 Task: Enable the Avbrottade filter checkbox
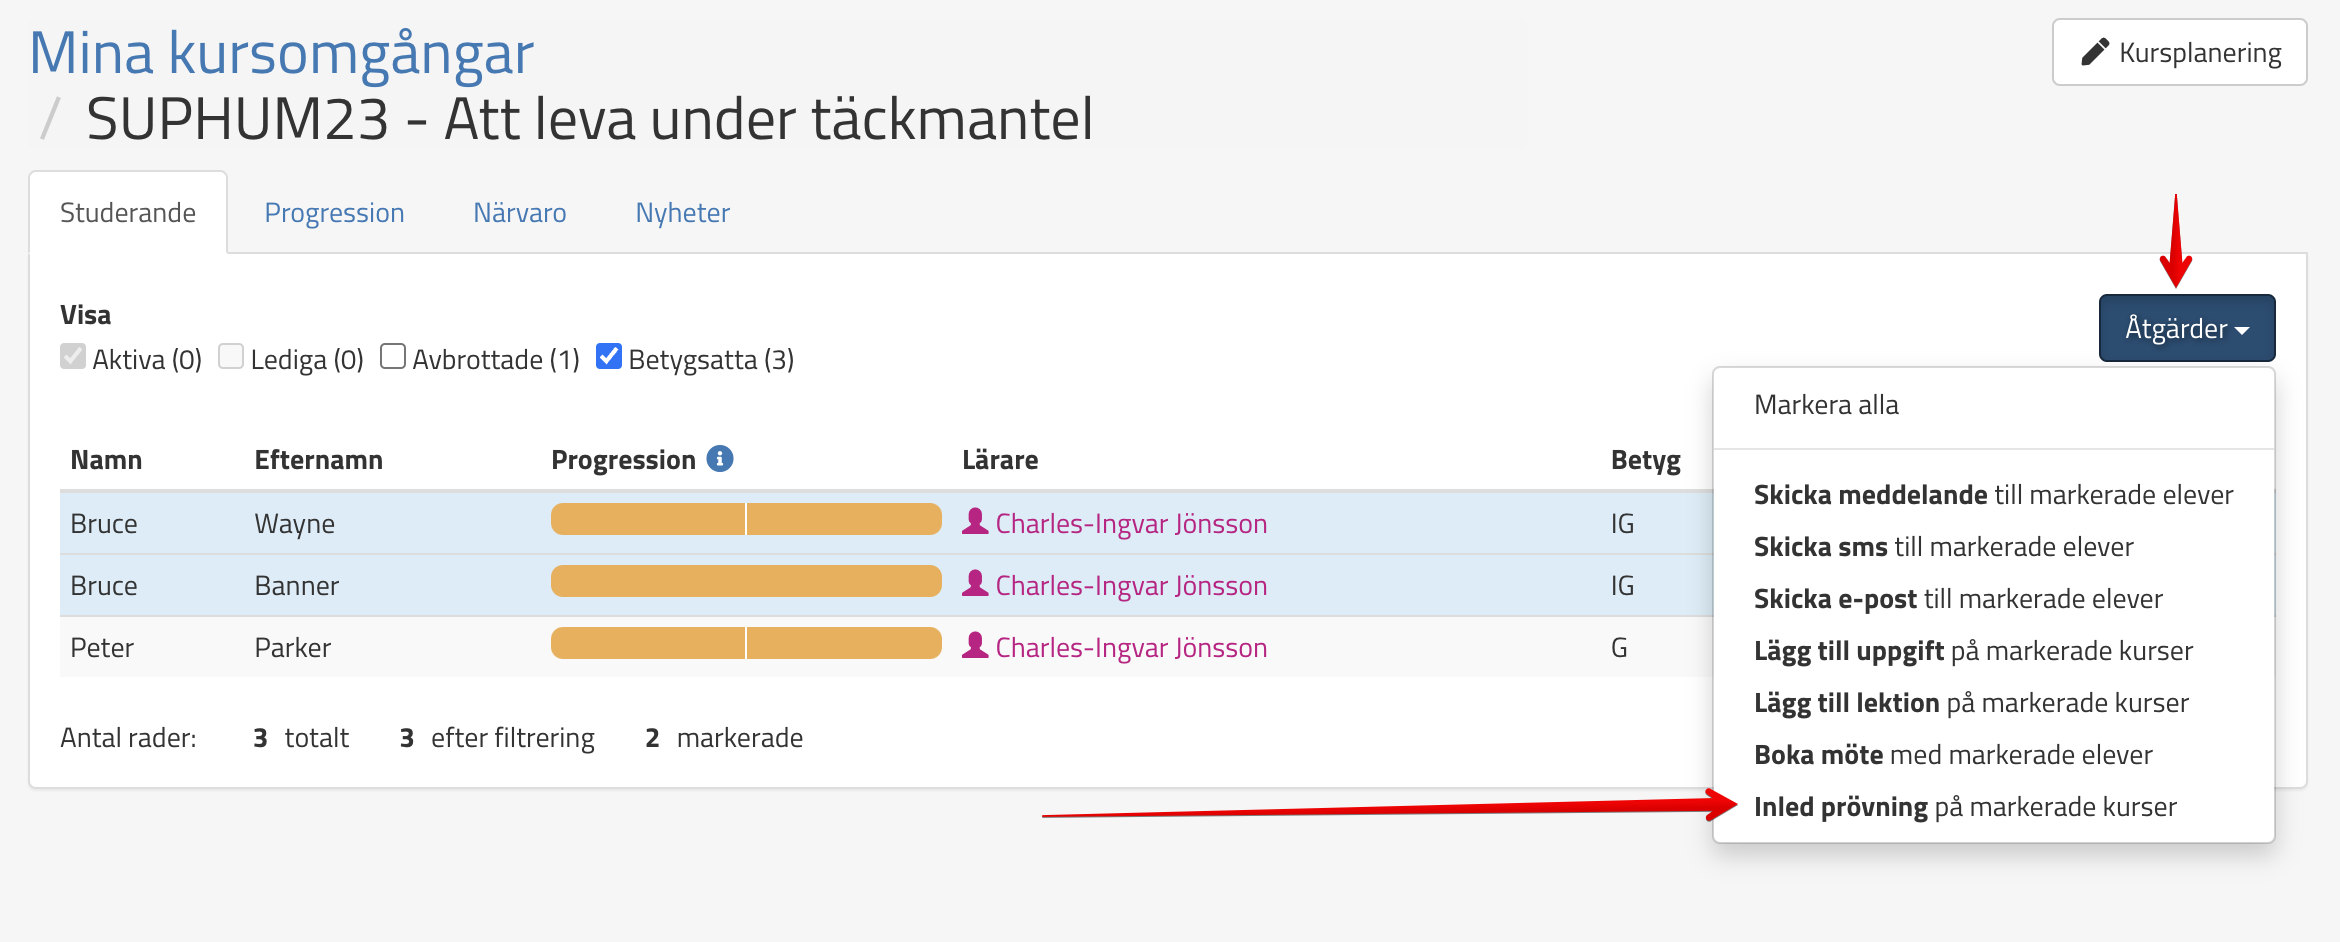[x=393, y=357]
